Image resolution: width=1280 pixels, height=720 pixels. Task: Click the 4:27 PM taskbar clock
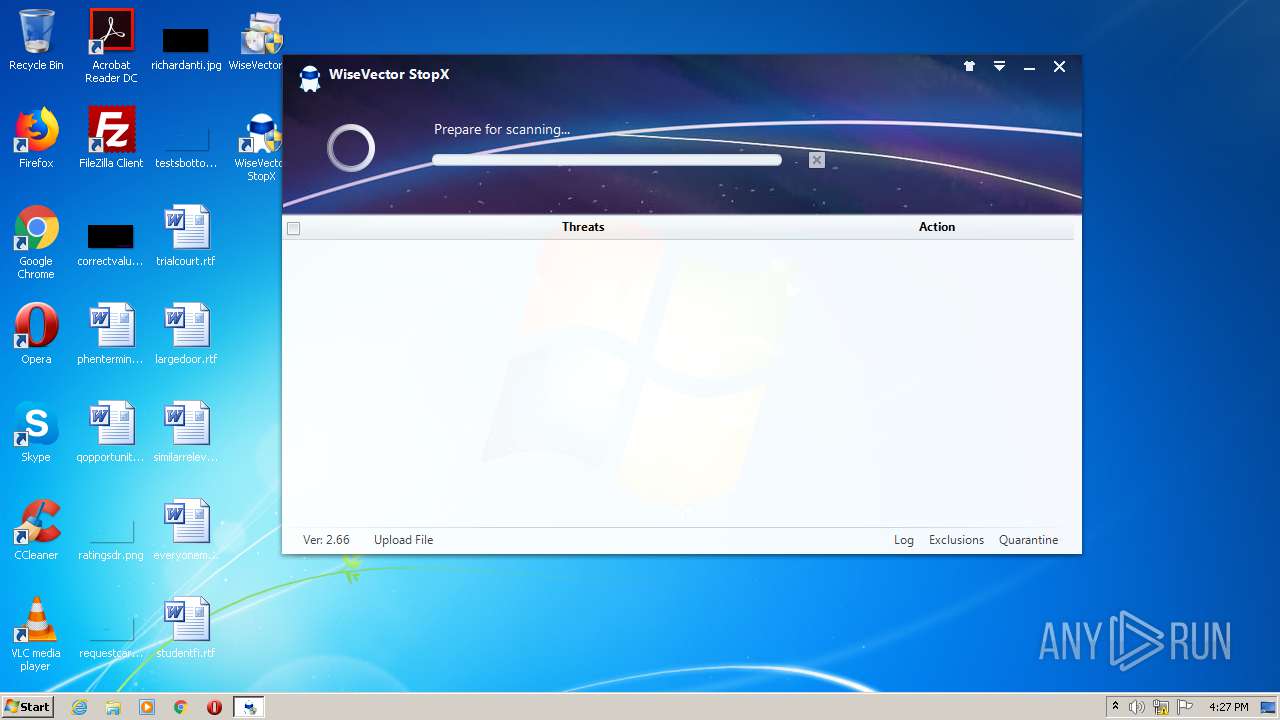[1229, 707]
